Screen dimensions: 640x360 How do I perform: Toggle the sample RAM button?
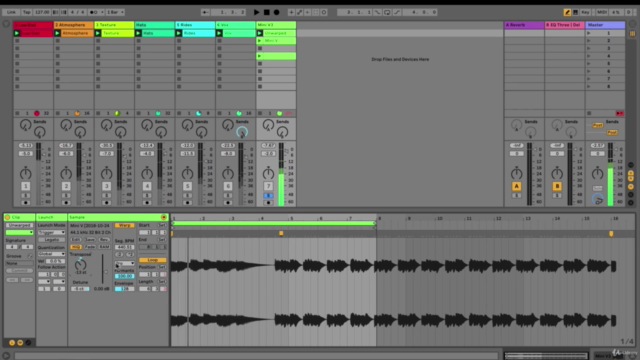coord(104,247)
